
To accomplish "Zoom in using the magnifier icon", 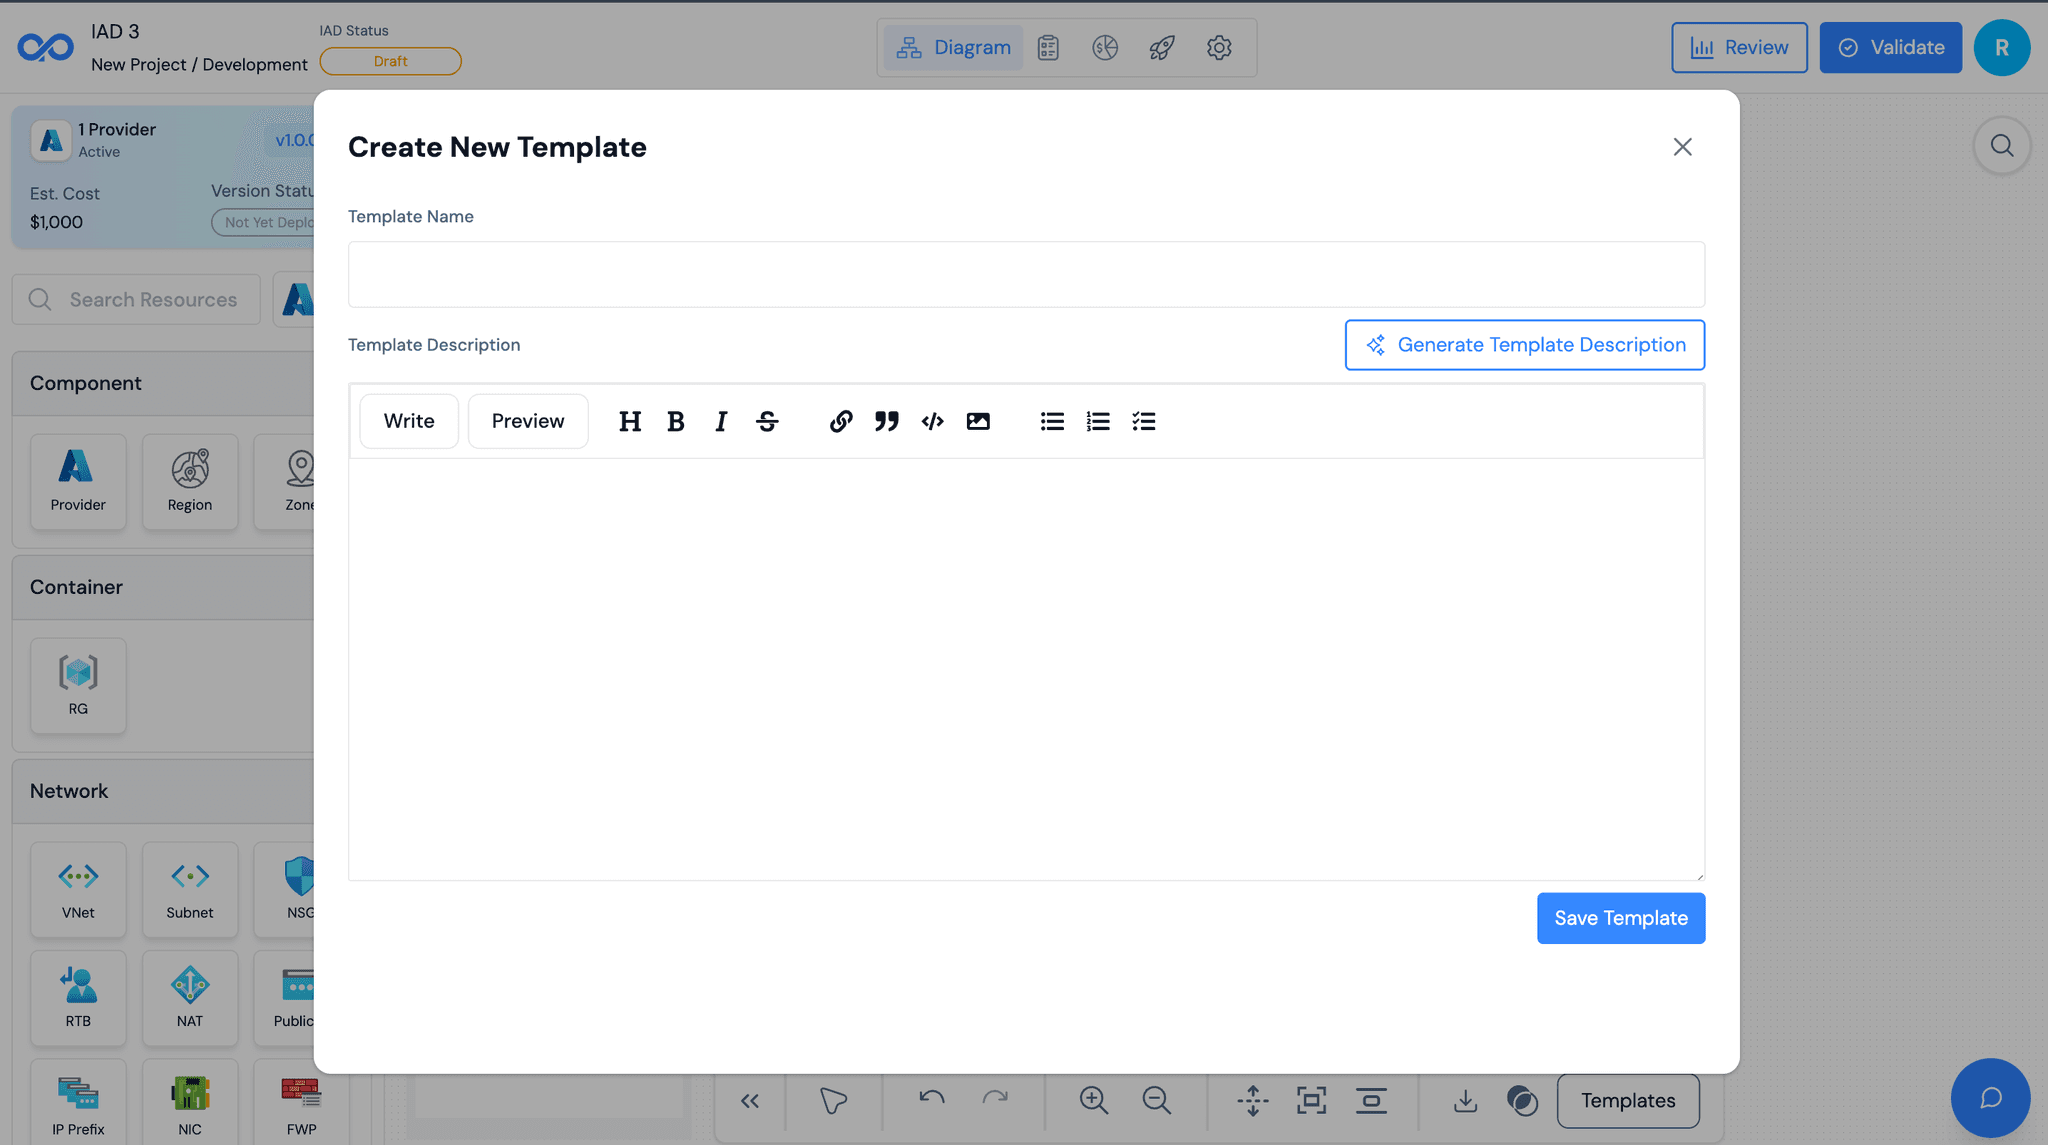I will (1093, 1100).
